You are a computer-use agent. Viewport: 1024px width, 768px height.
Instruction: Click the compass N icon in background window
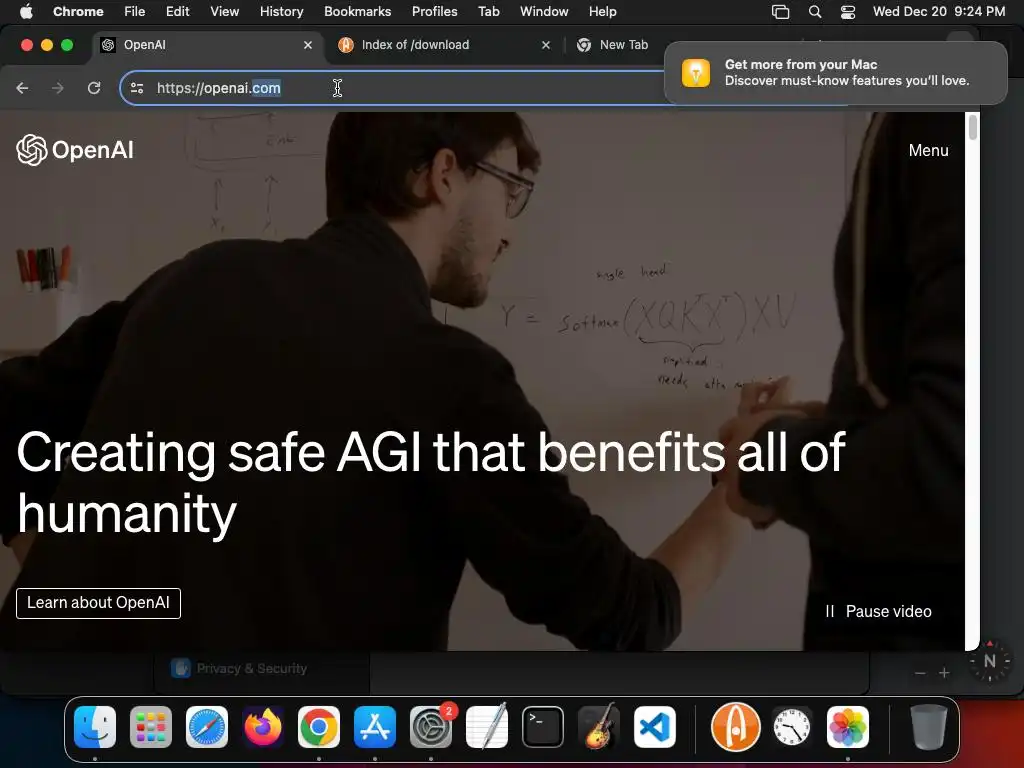tap(989, 661)
